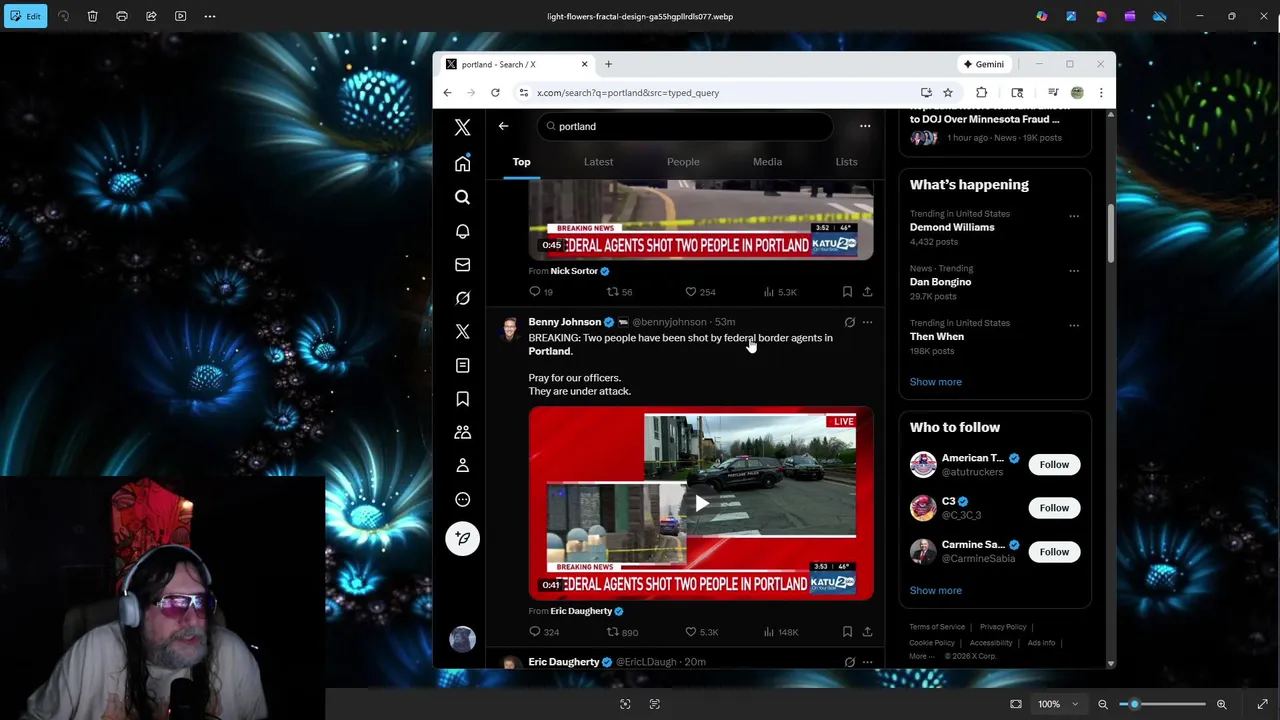Image resolution: width=1280 pixels, height=720 pixels.
Task: Bookmark this page with the star icon
Action: (948, 93)
